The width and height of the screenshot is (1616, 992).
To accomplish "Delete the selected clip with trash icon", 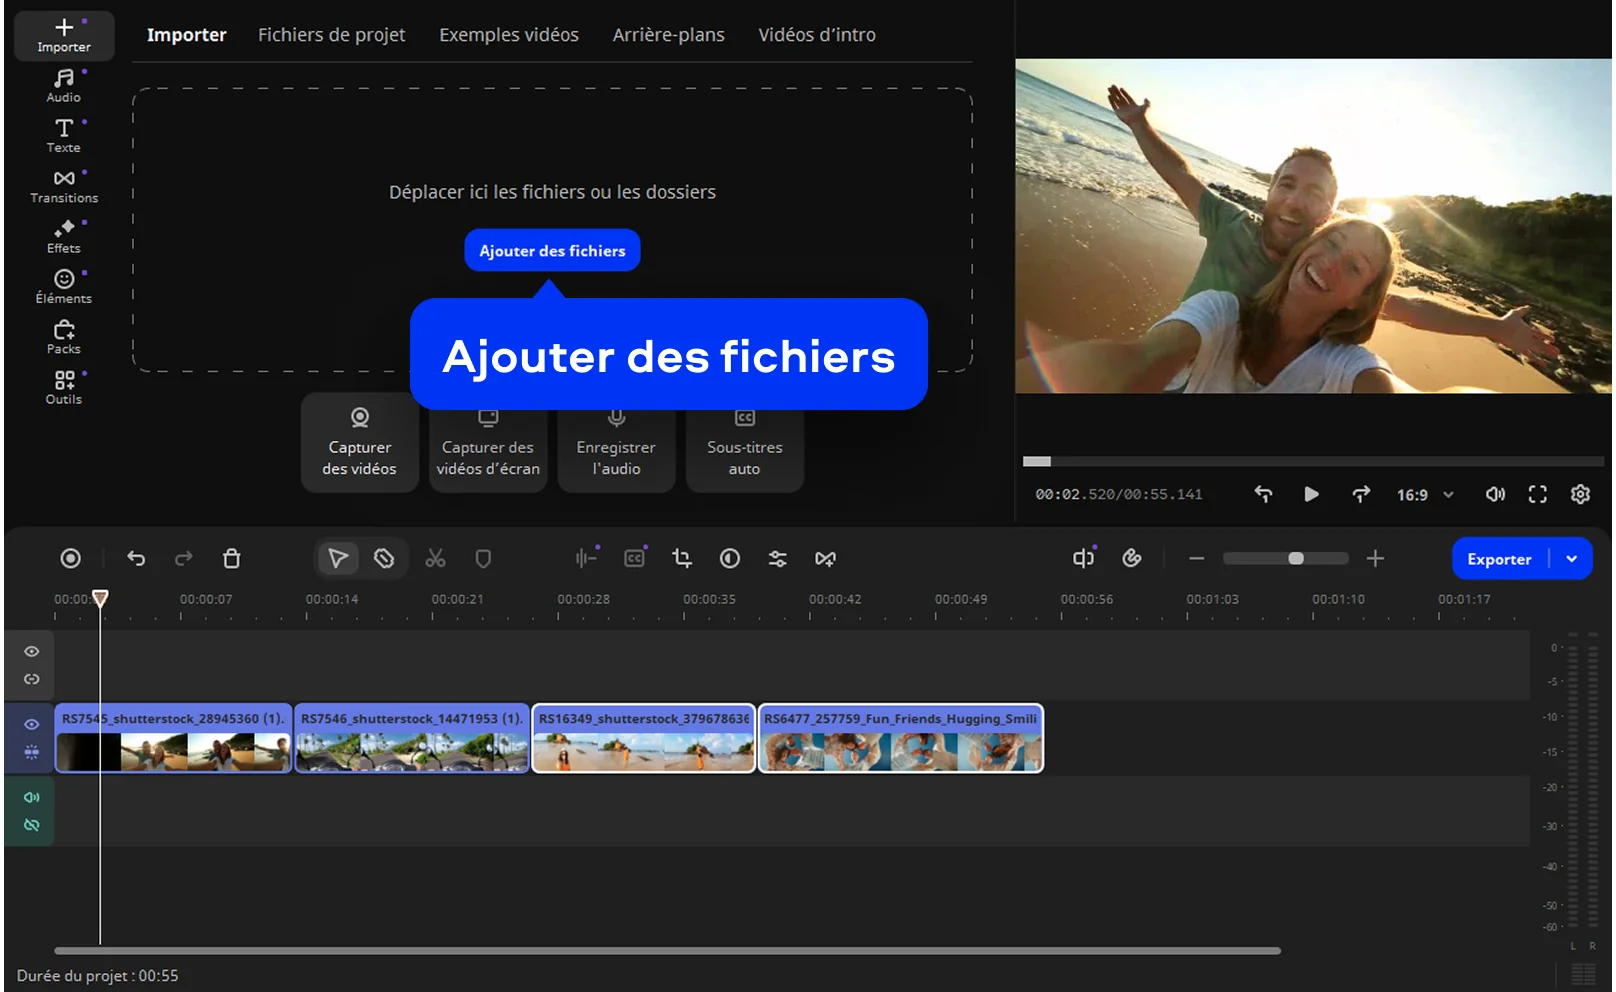I will (231, 559).
